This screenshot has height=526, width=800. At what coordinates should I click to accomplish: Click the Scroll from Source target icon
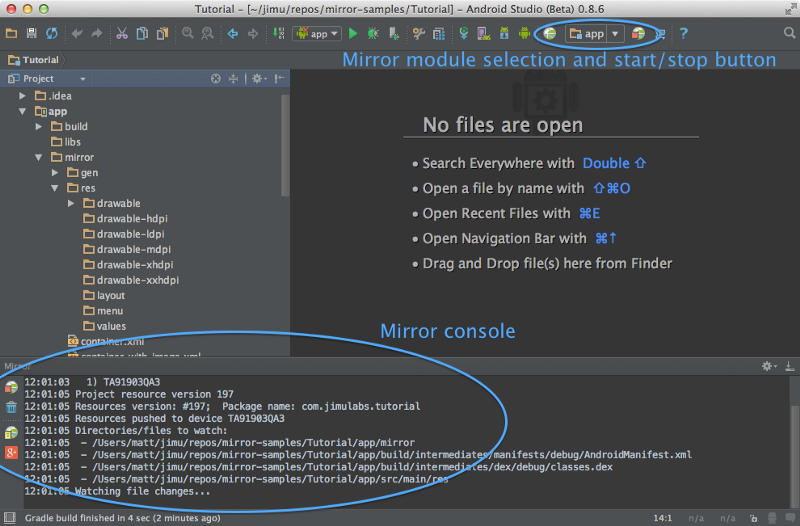216,79
